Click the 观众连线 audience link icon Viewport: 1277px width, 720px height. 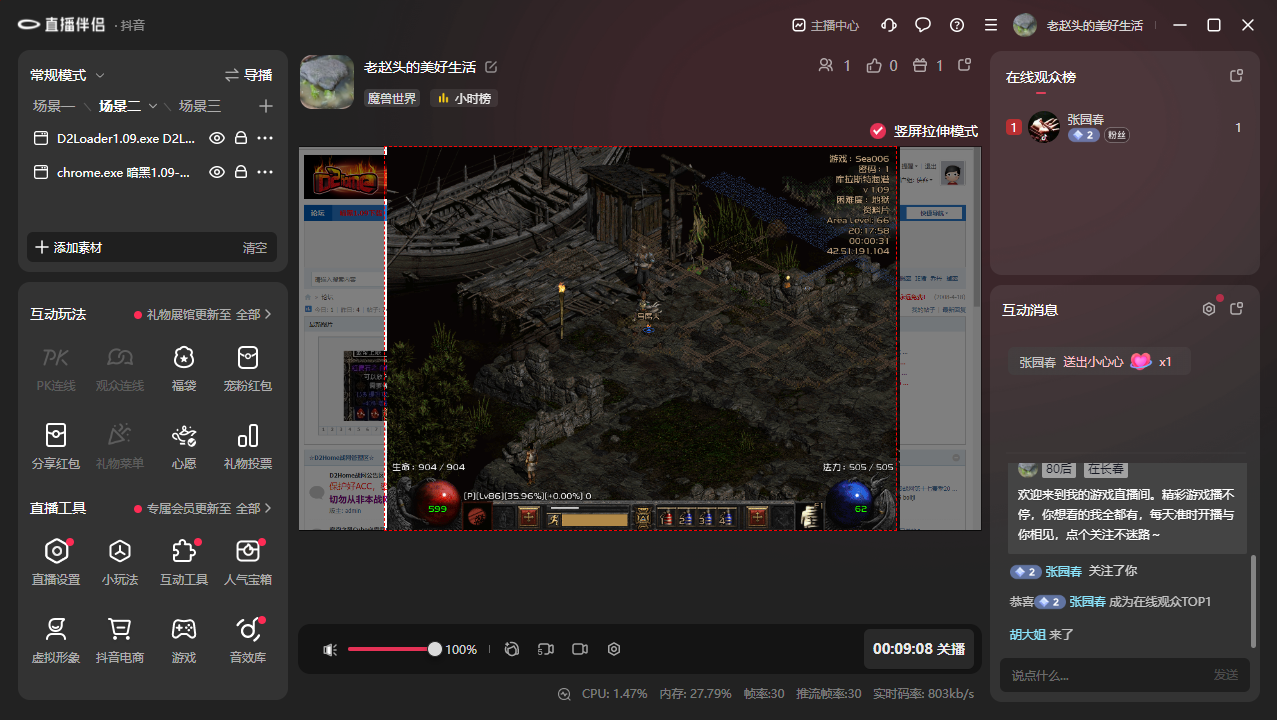pyautogui.click(x=120, y=357)
